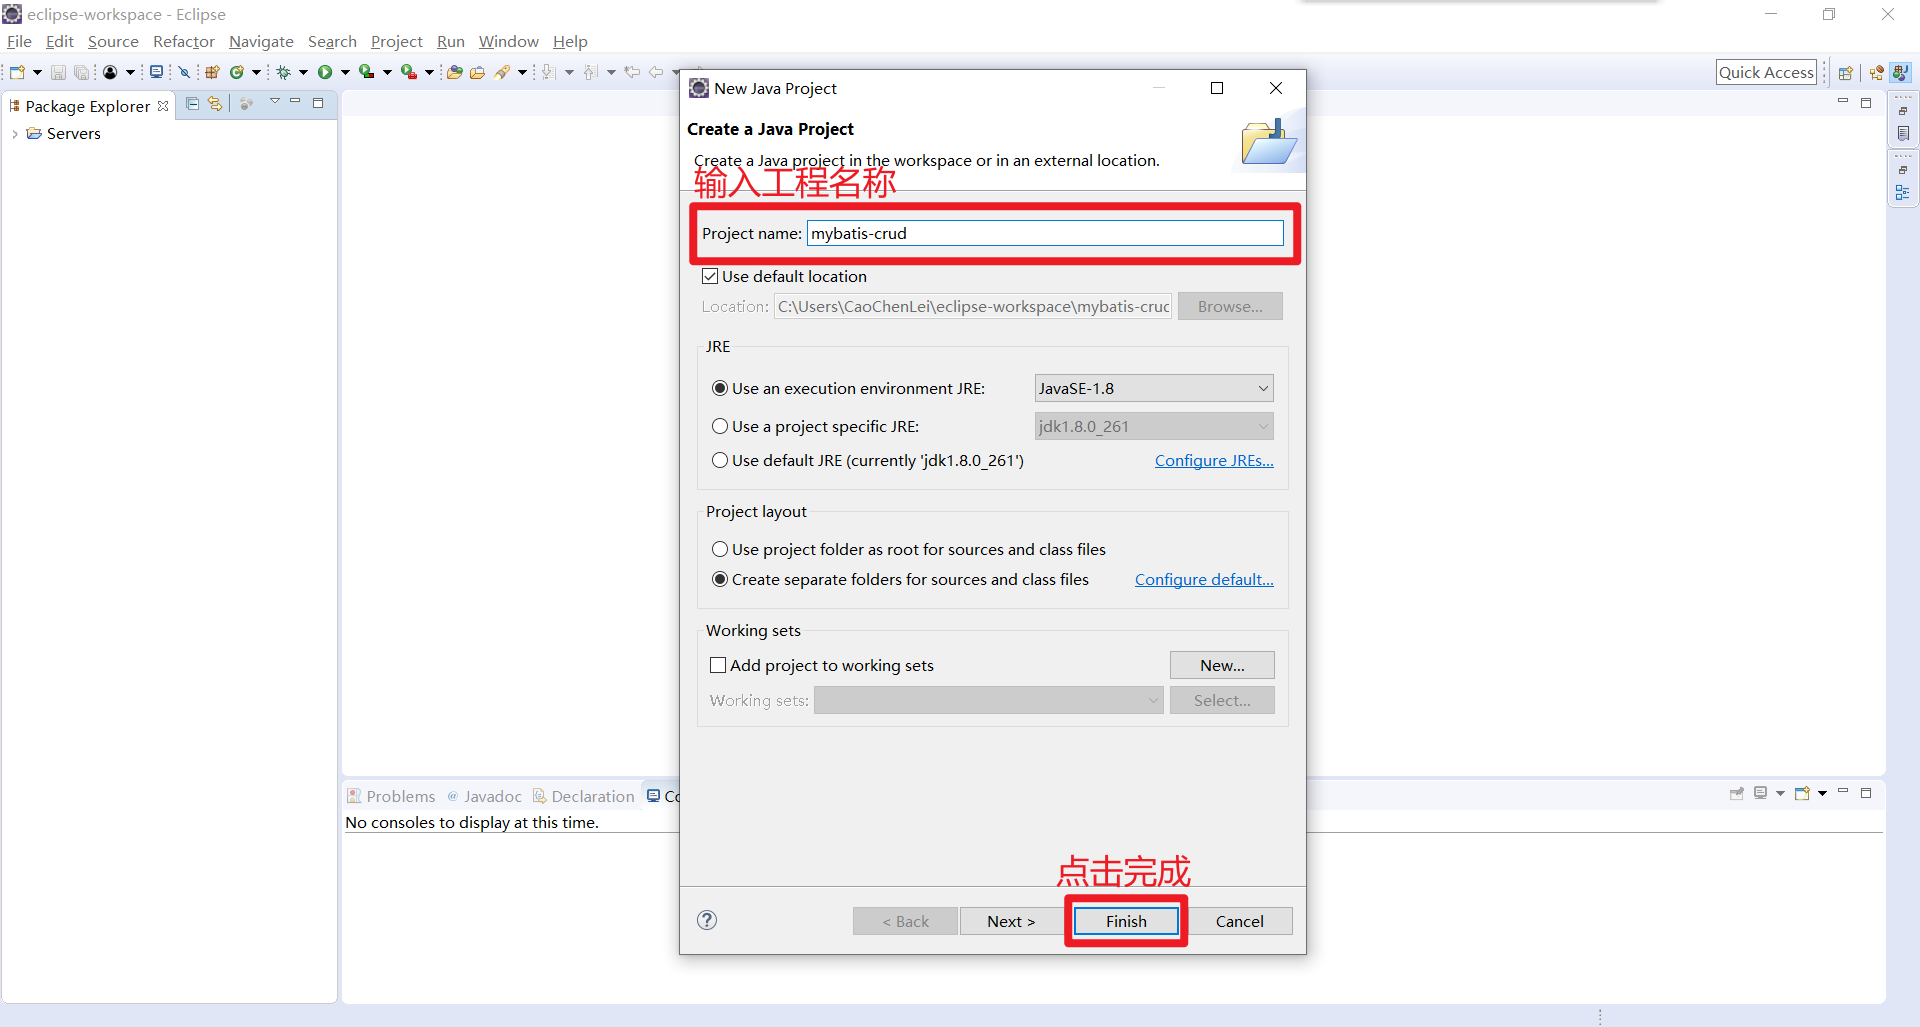Click the Configure JREs... link
This screenshot has width=1920, height=1027.
[1214, 460]
